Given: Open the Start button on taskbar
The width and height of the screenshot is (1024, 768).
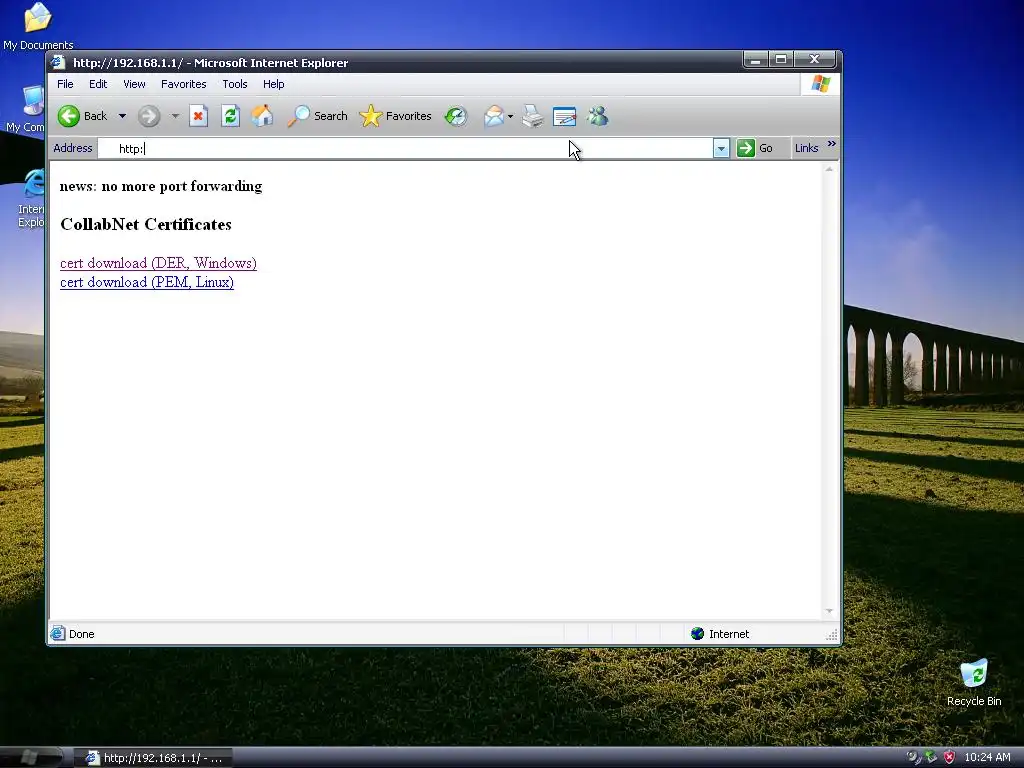Looking at the screenshot, I should (31, 758).
